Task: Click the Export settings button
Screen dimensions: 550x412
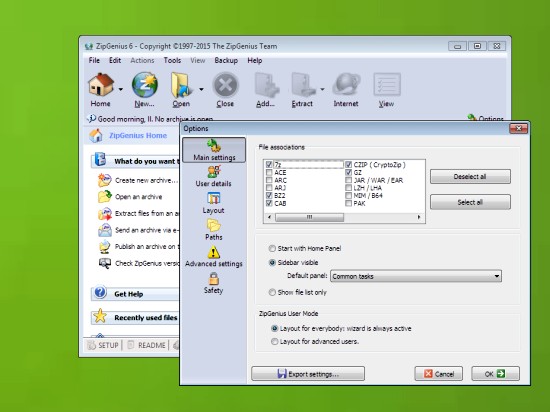Action: tap(308, 374)
